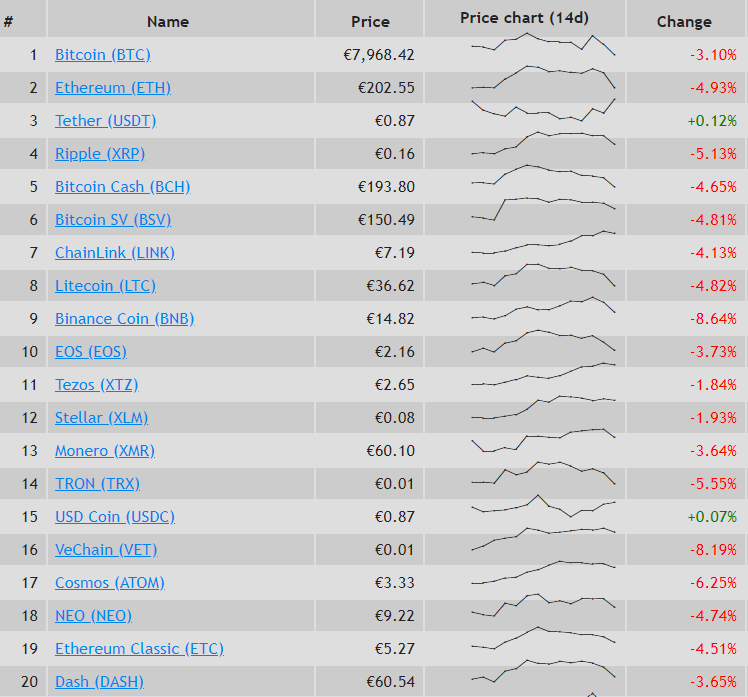
Task: Click the EOS price €2.16
Action: (x=395, y=352)
